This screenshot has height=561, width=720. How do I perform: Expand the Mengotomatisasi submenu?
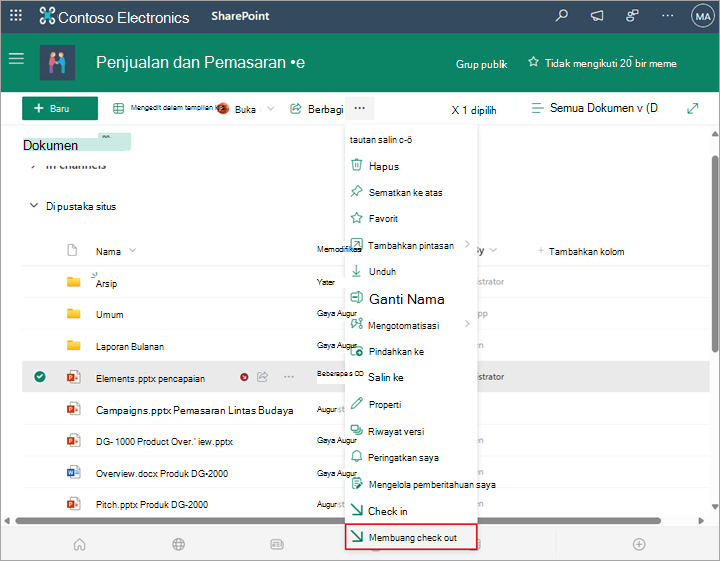(x=467, y=324)
